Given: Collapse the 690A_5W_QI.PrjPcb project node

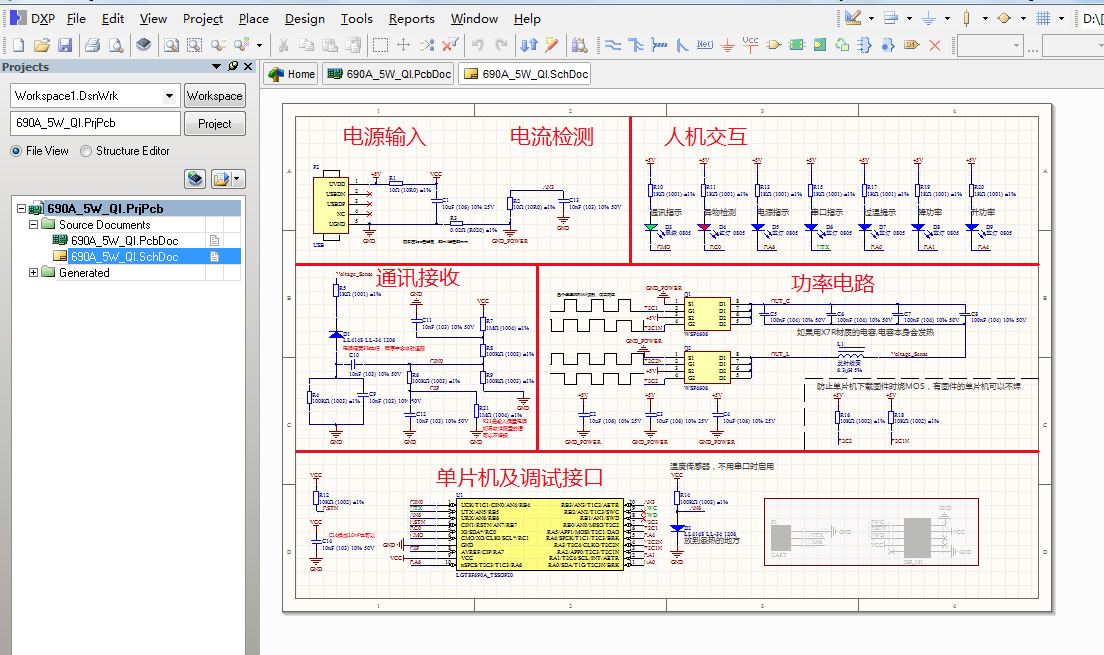Looking at the screenshot, I should (21, 208).
